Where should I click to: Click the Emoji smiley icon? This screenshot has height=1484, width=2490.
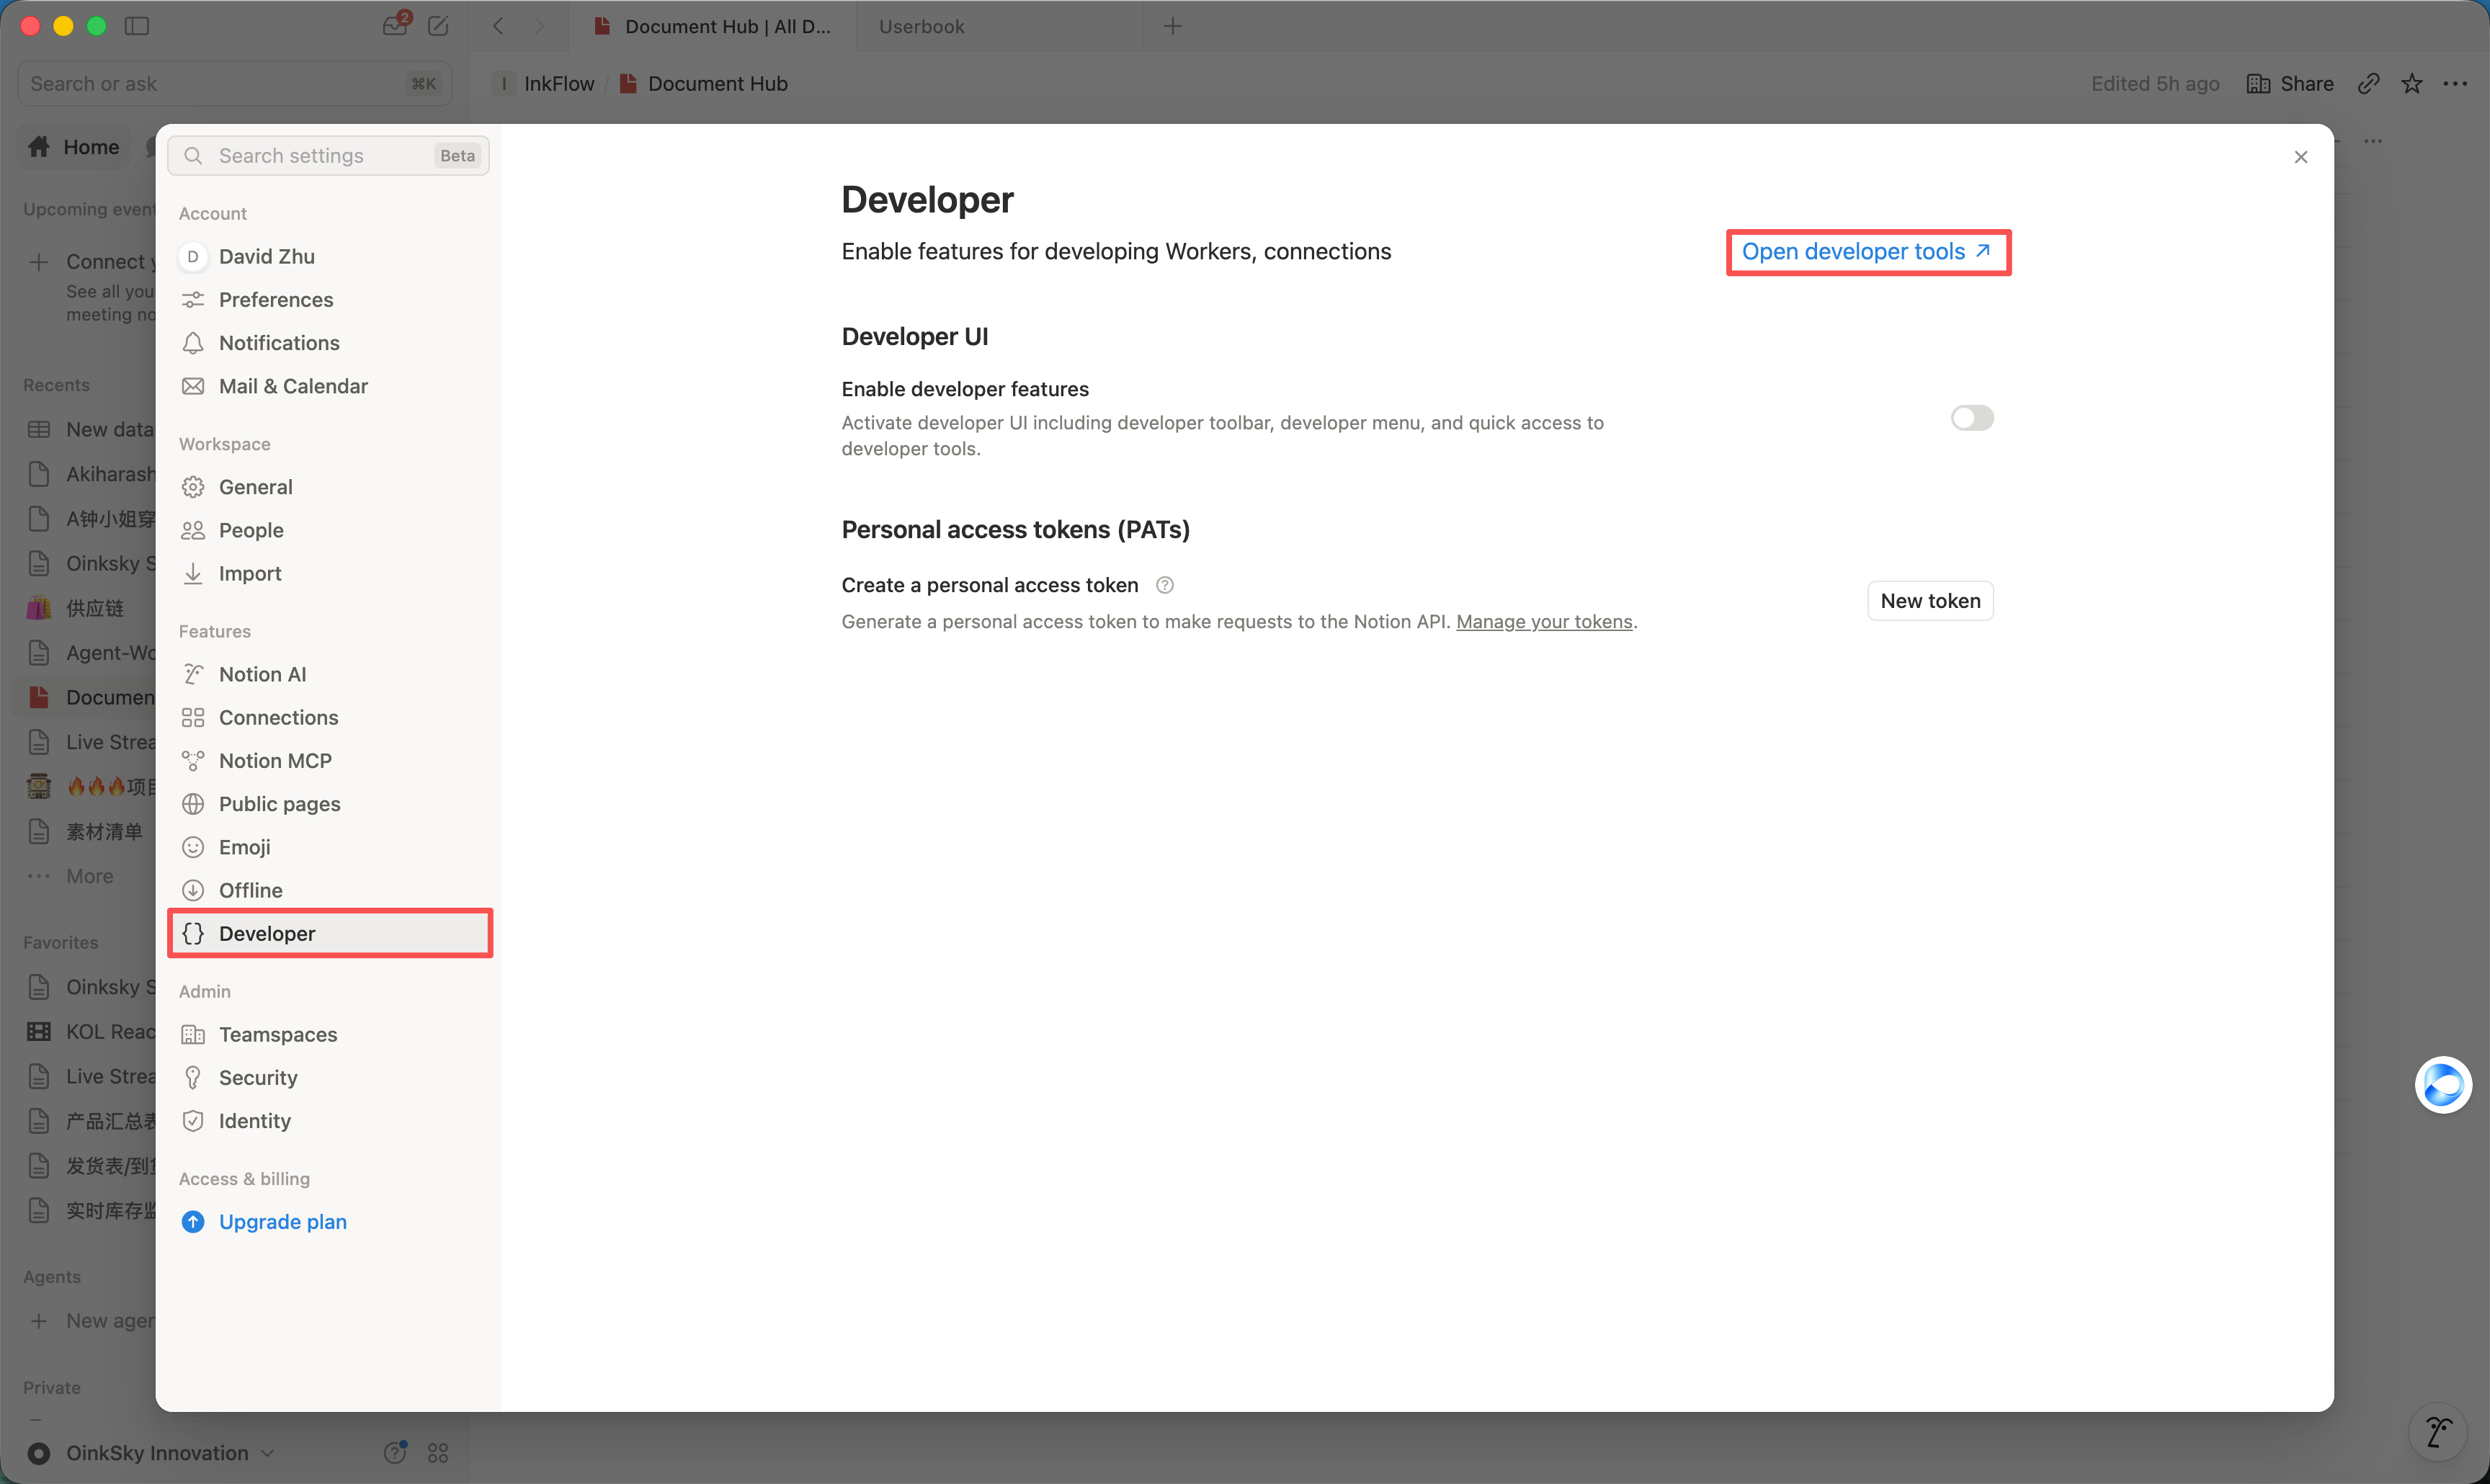(x=193, y=847)
